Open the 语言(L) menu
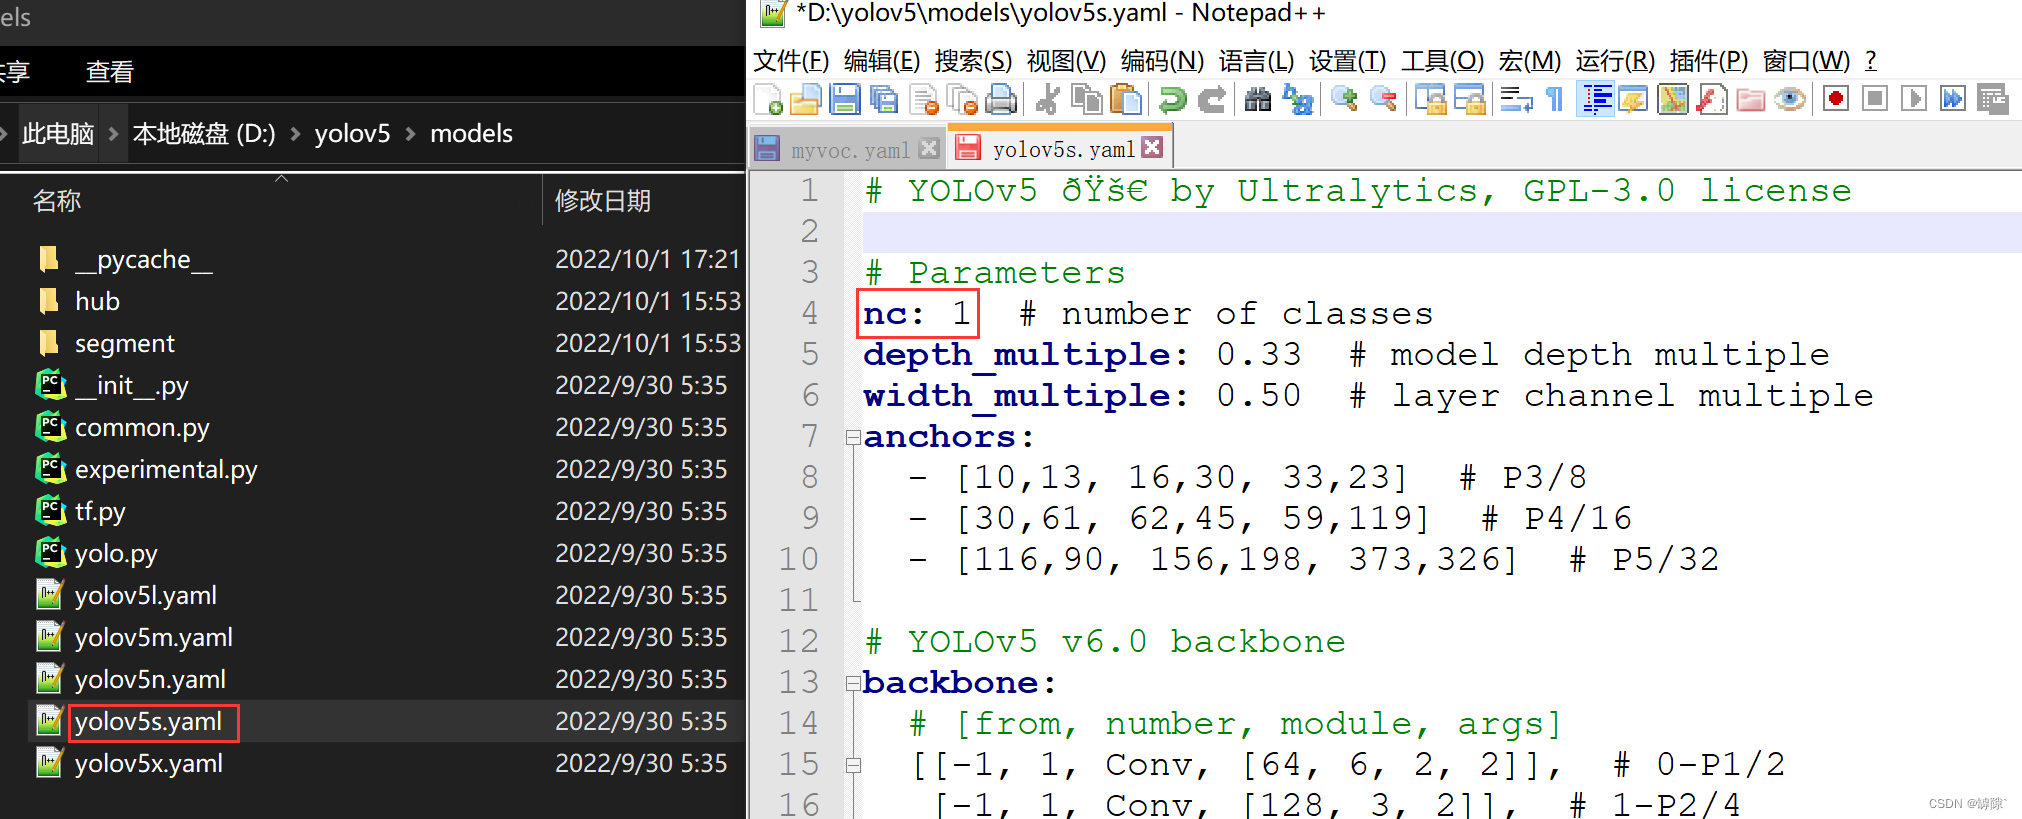Image resolution: width=2022 pixels, height=819 pixels. [x=1256, y=61]
